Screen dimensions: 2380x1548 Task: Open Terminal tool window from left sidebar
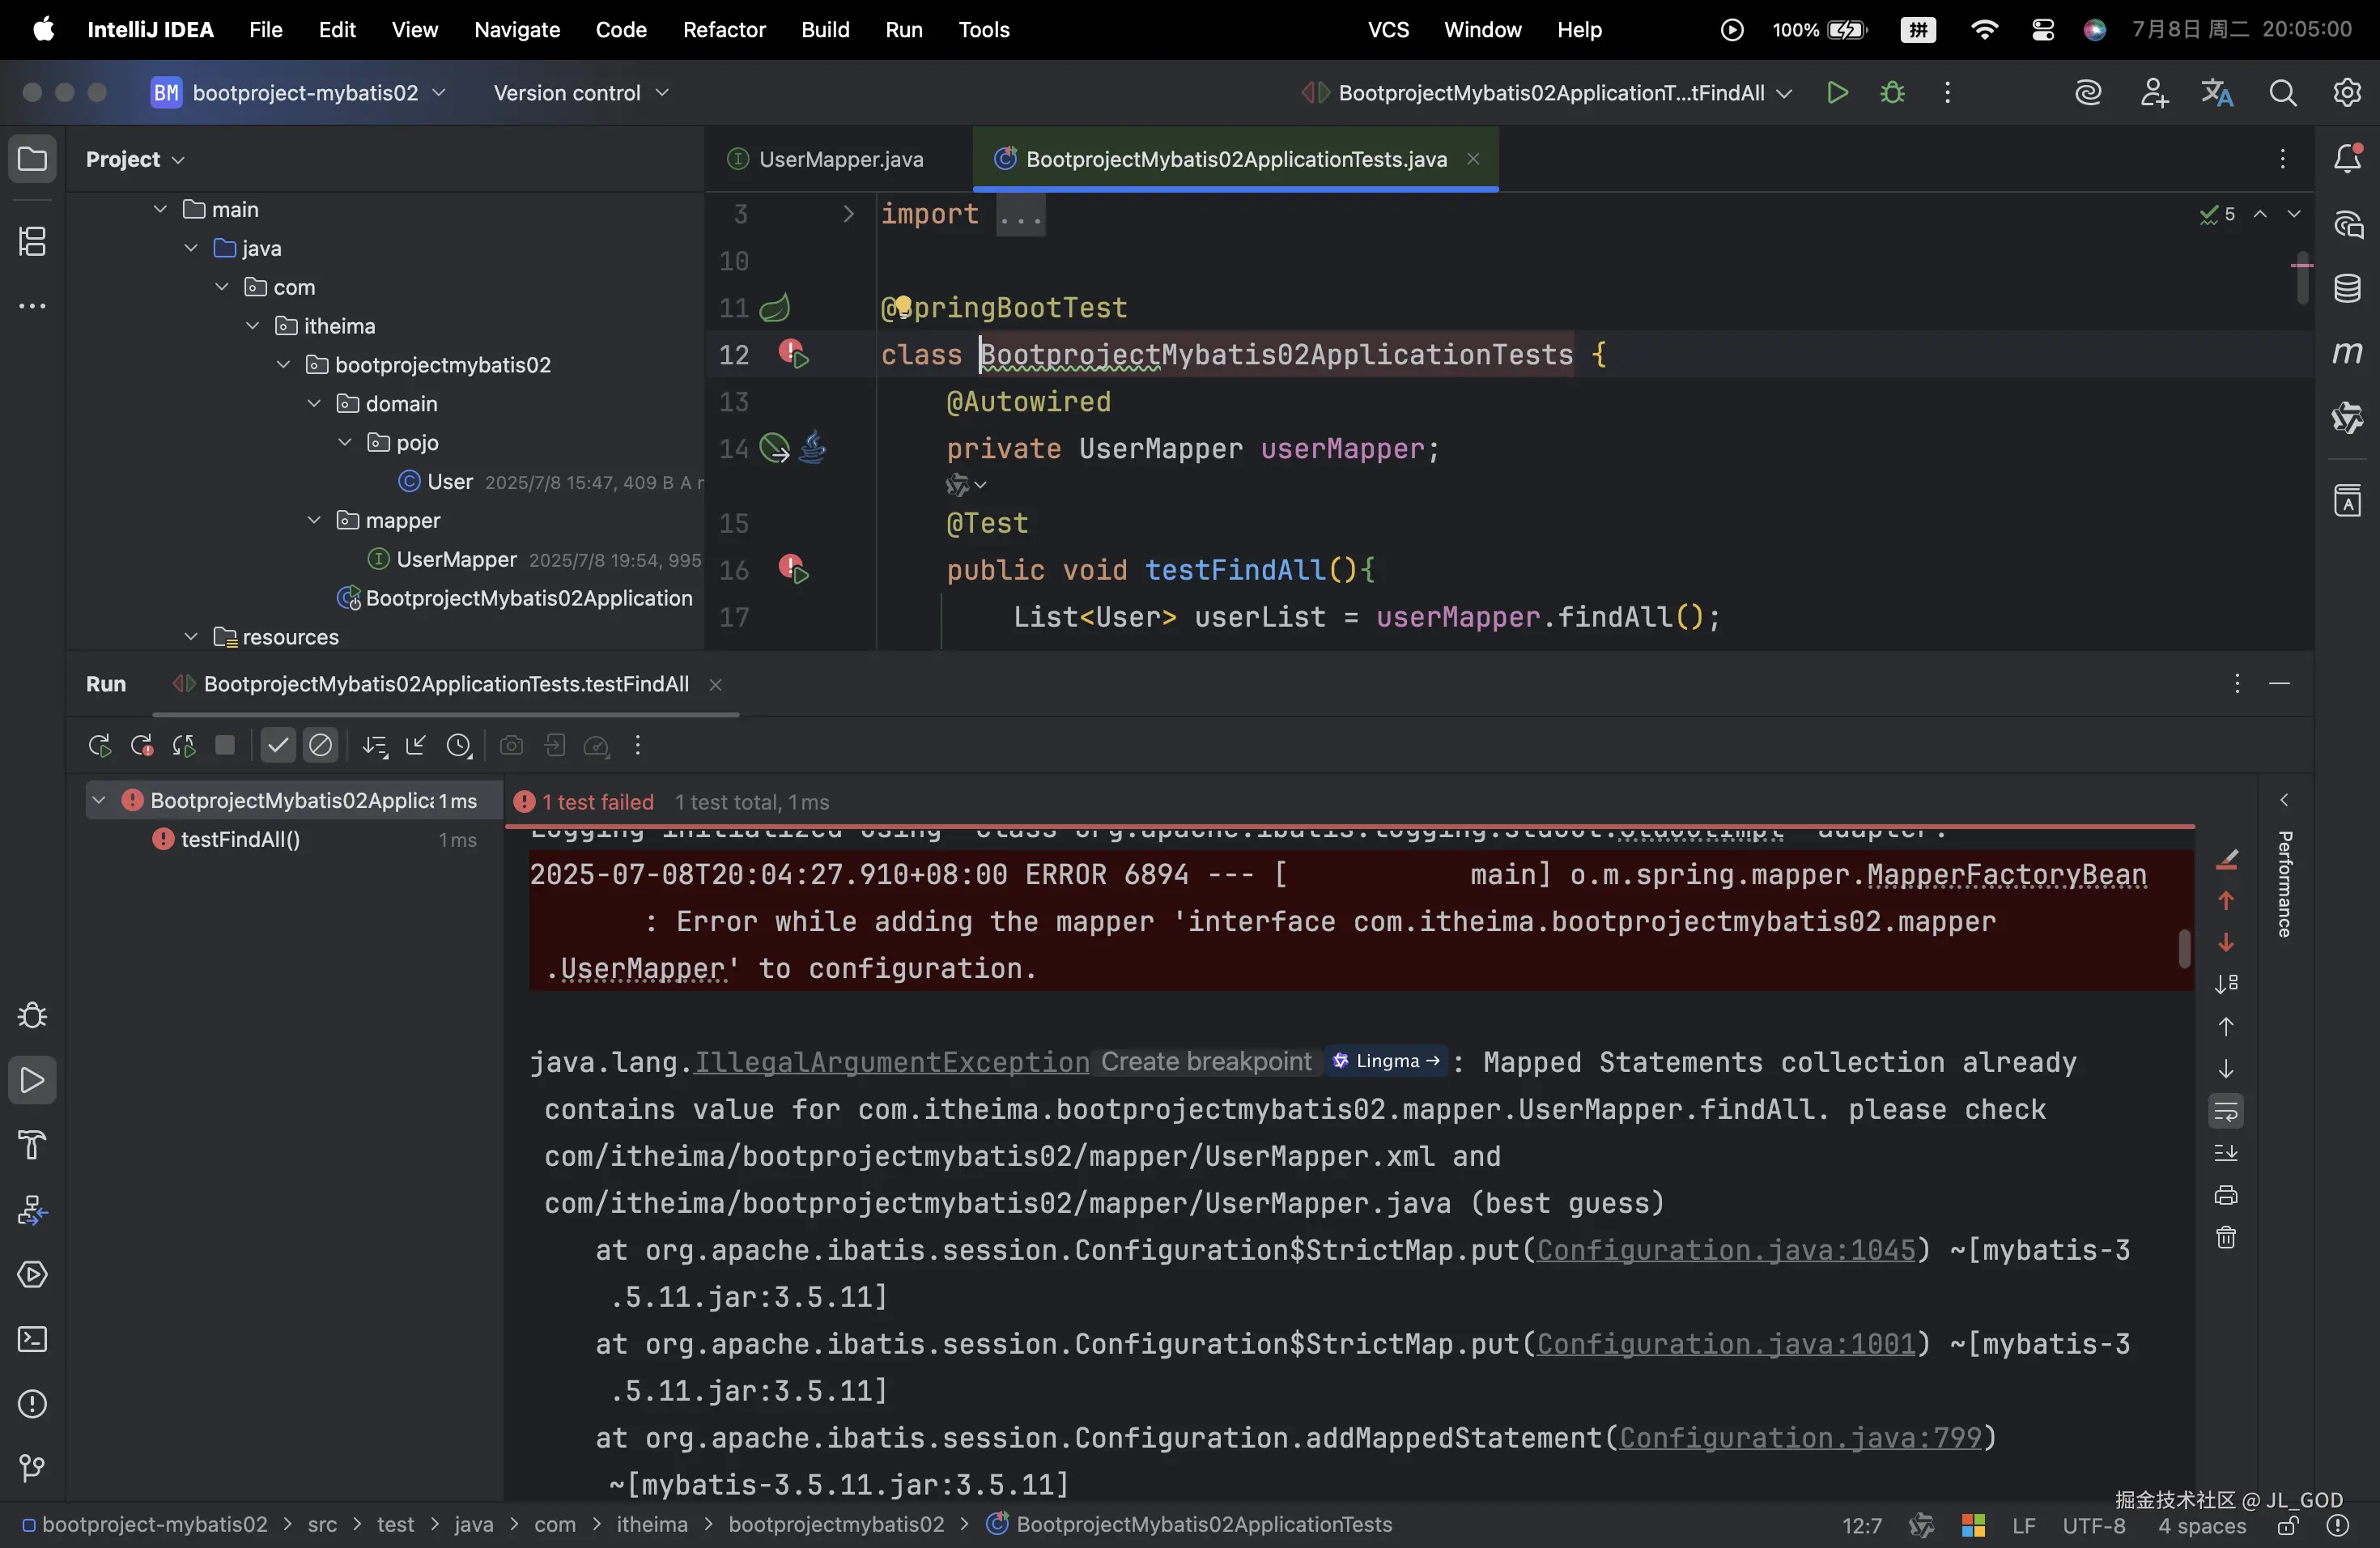click(x=32, y=1339)
